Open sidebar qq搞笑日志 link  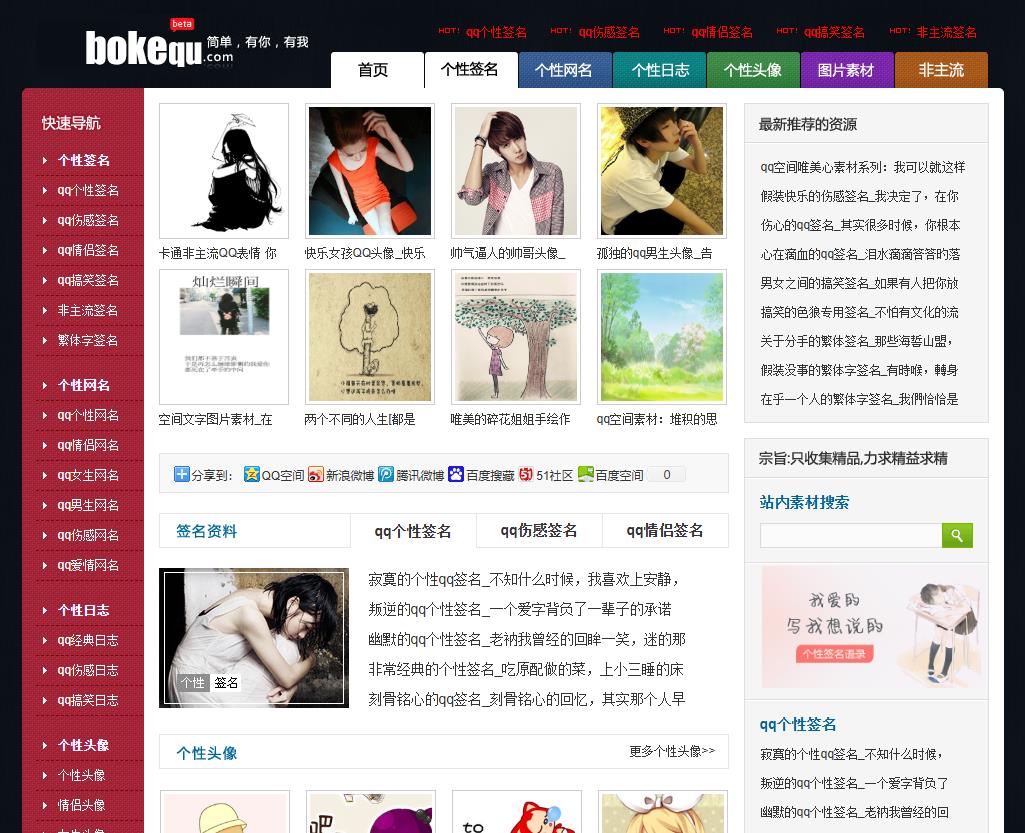coord(88,700)
